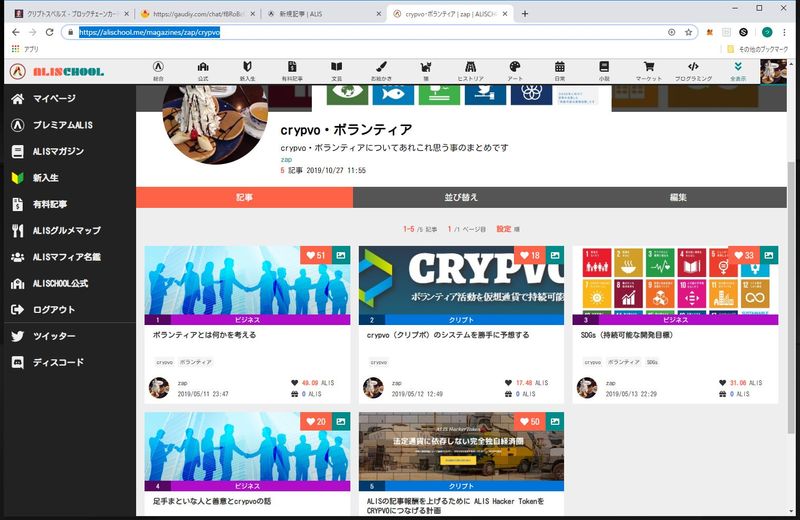Select the アート palette category icon

pos(515,71)
